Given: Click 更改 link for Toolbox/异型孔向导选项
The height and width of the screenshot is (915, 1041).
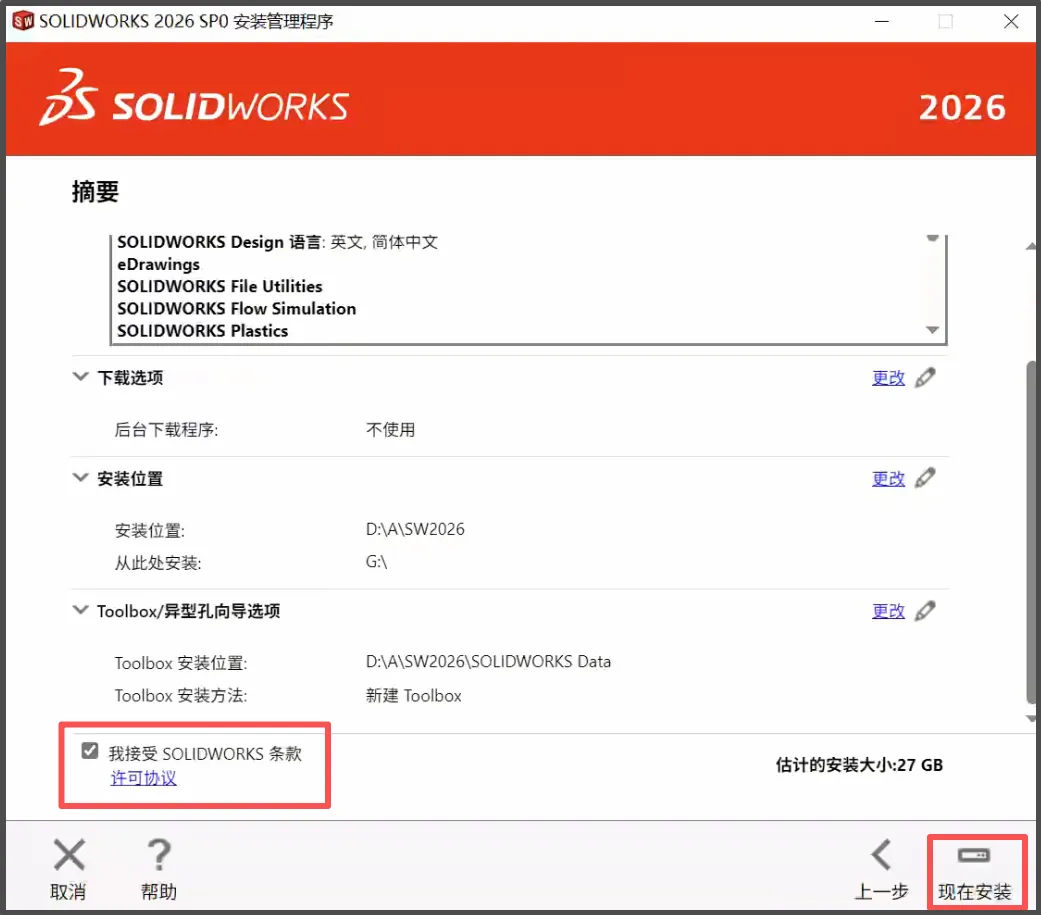Looking at the screenshot, I should click(x=888, y=611).
